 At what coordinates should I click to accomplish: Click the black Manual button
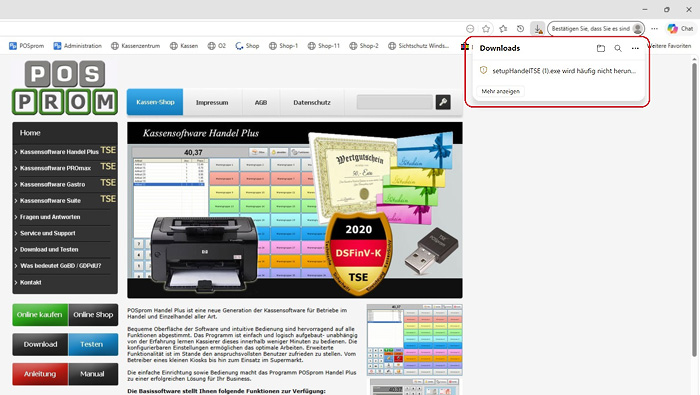[93, 374]
